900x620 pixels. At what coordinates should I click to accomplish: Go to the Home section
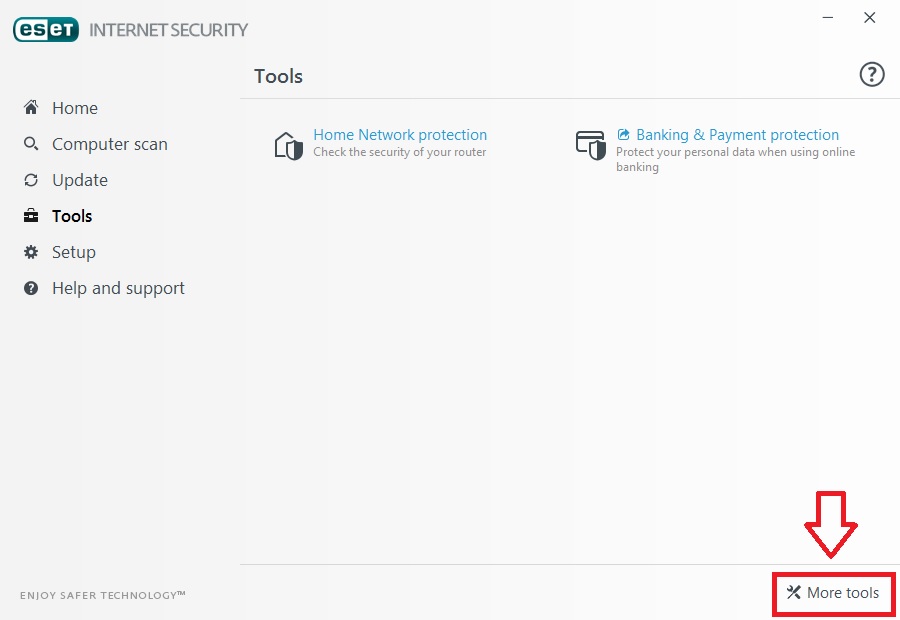point(75,108)
